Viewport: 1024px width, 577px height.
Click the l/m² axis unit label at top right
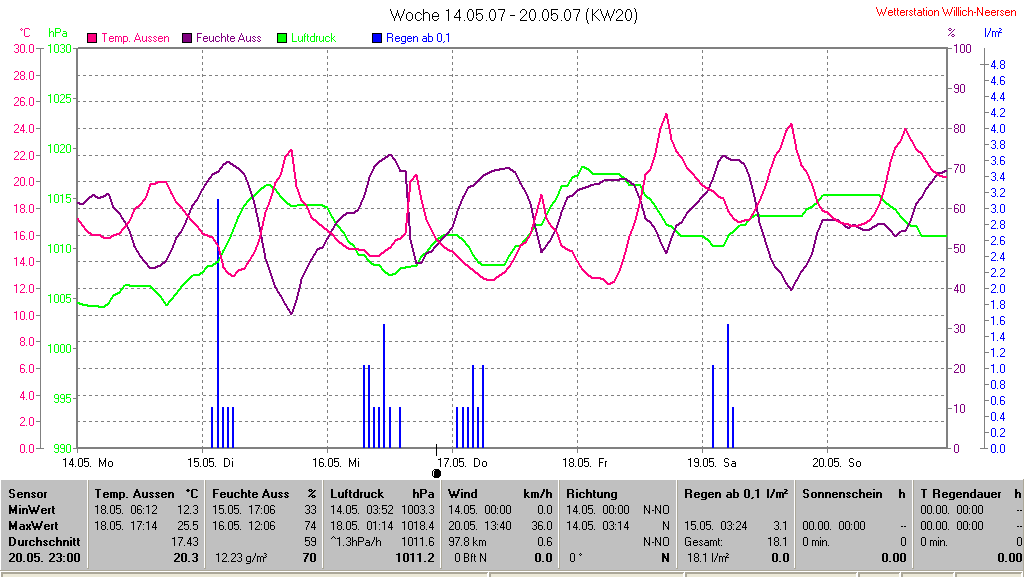993,33
